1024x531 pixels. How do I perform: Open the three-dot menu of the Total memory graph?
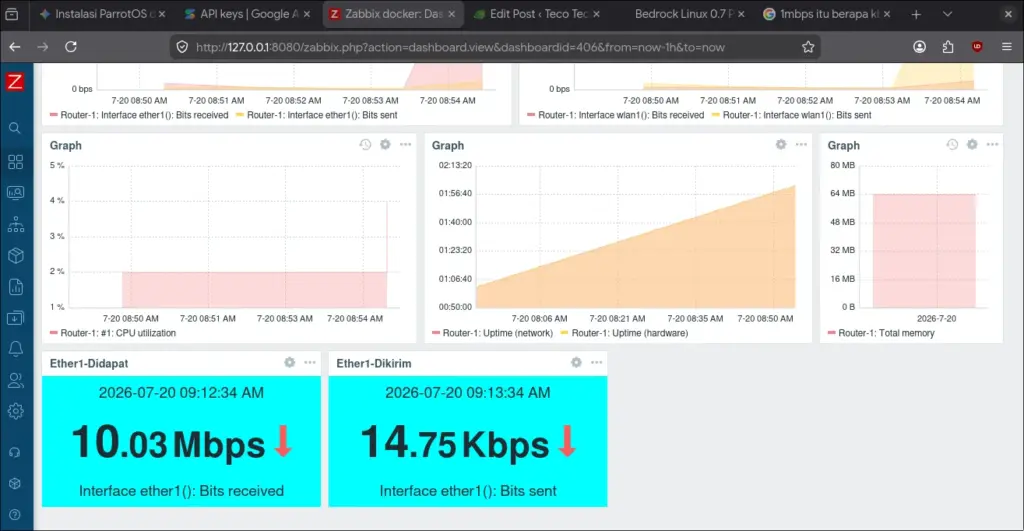(x=993, y=144)
